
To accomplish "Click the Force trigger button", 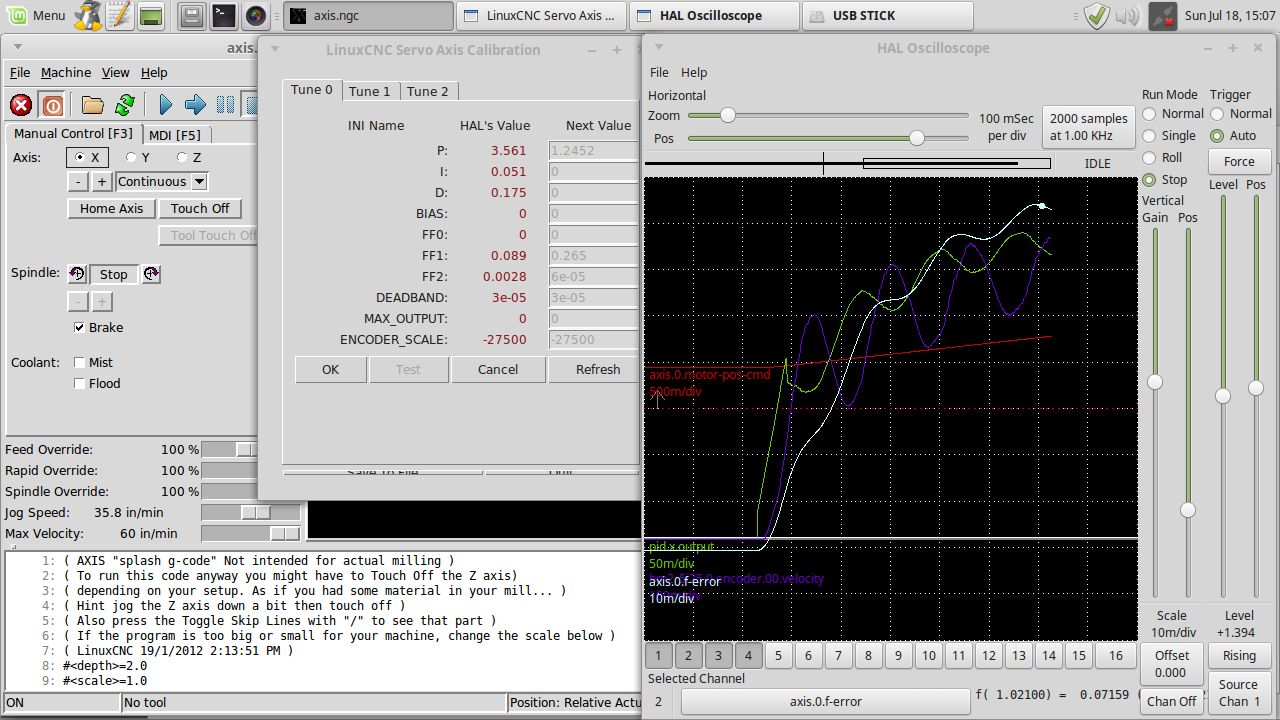I will [1239, 161].
